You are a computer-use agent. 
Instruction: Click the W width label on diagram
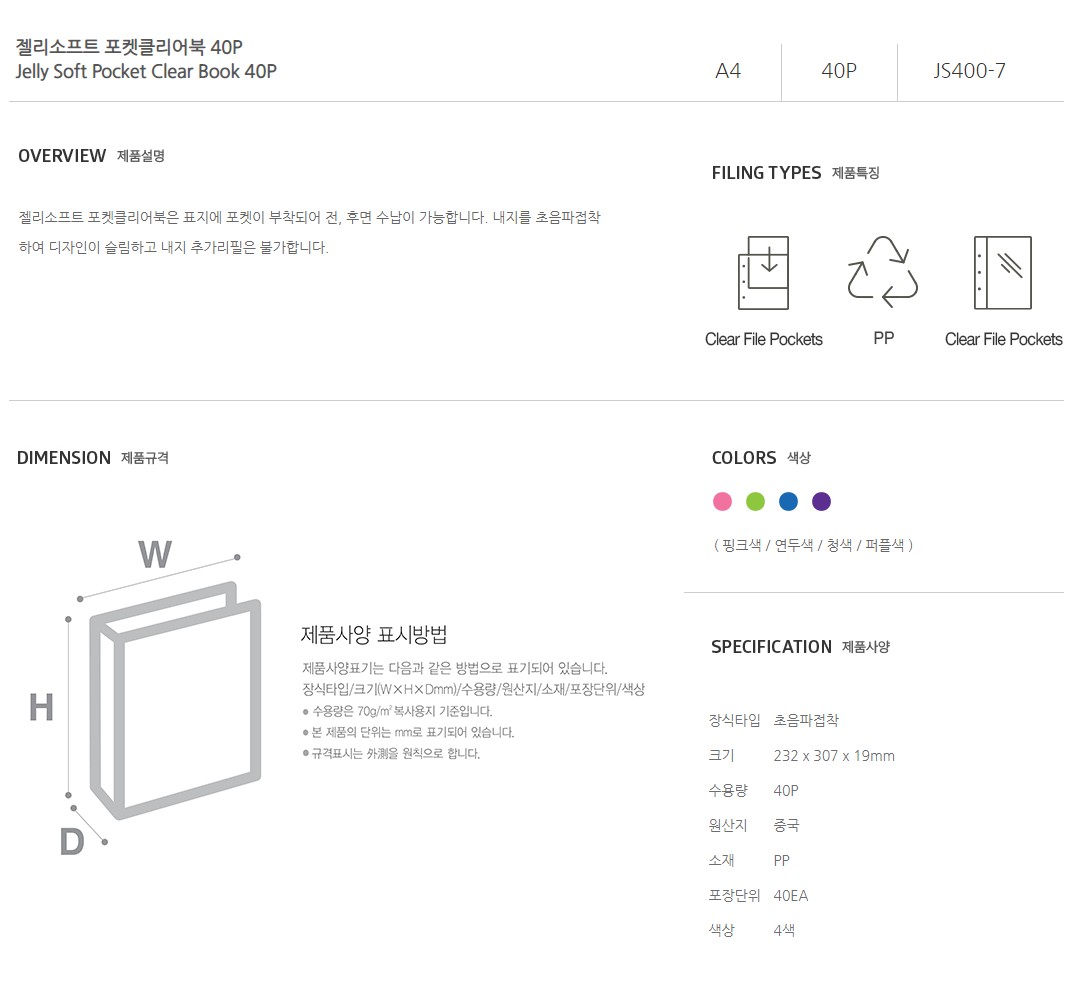(x=155, y=554)
